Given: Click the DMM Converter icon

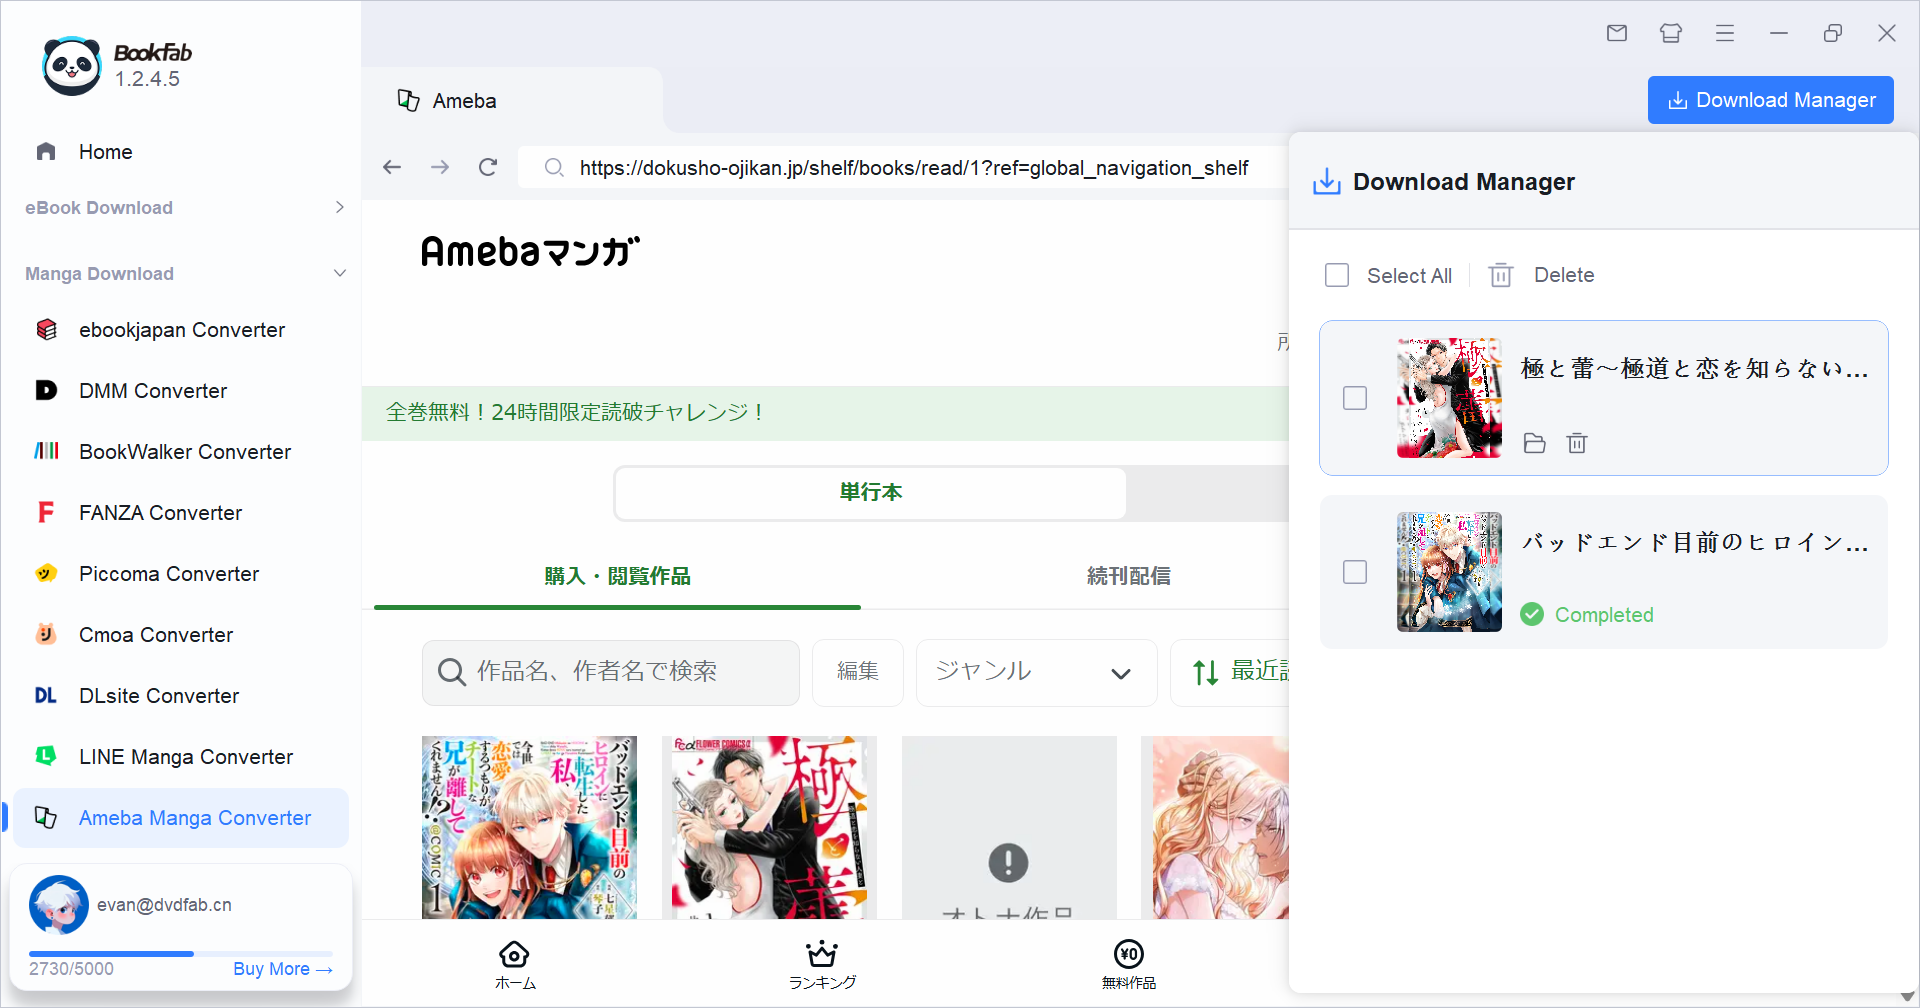Looking at the screenshot, I should point(46,390).
